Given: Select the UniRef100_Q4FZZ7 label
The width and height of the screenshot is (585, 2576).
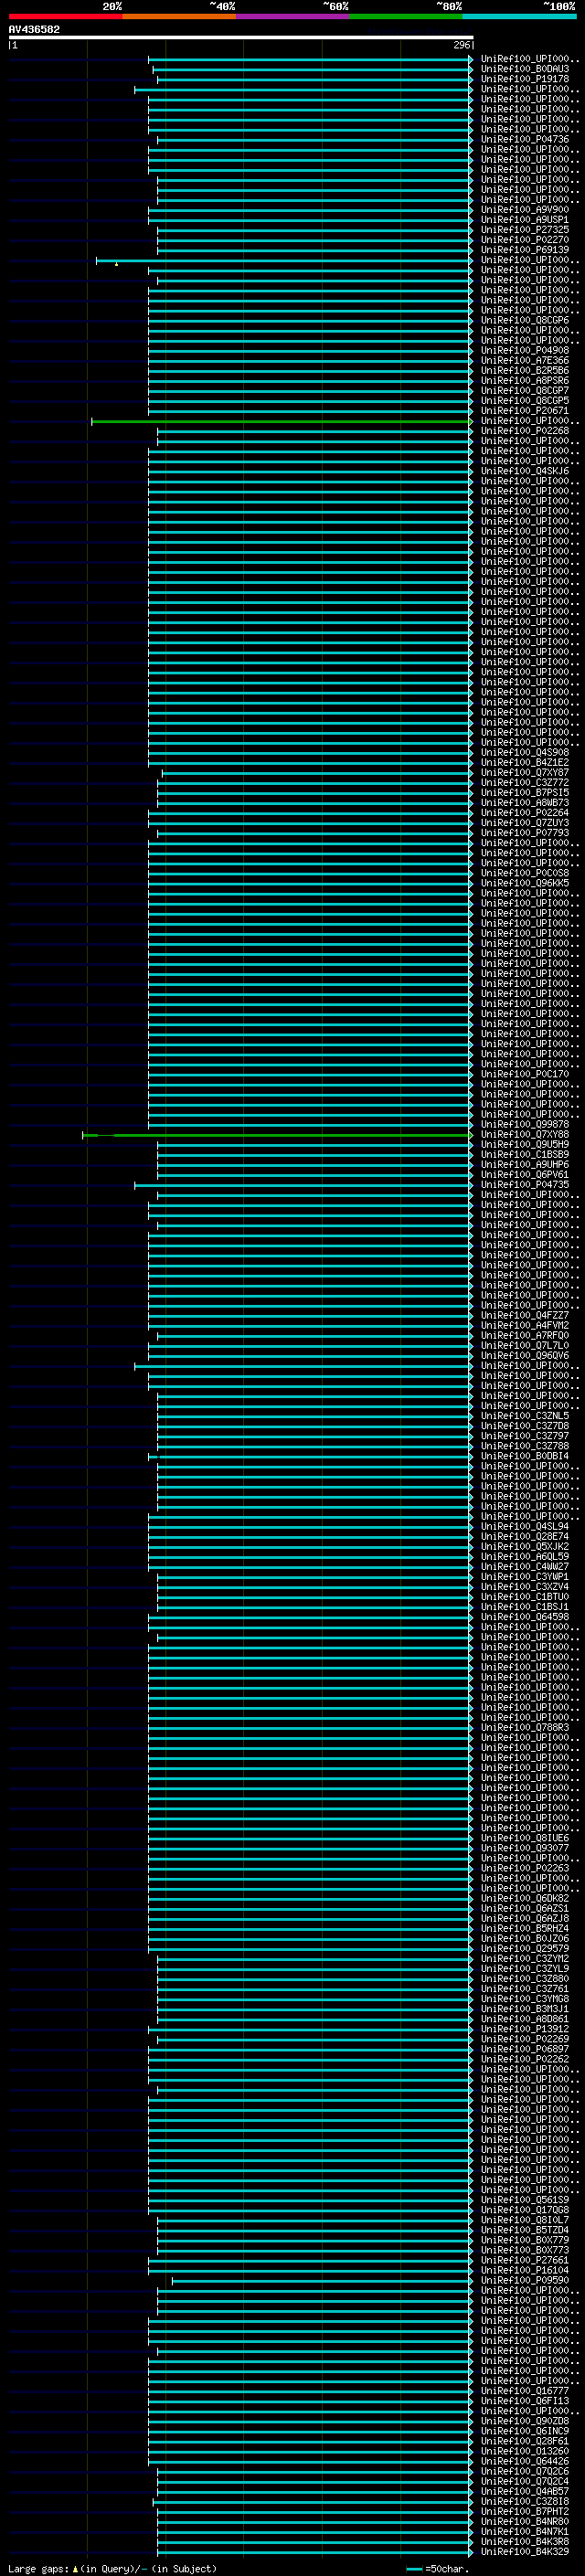Looking at the screenshot, I should click(x=525, y=1315).
